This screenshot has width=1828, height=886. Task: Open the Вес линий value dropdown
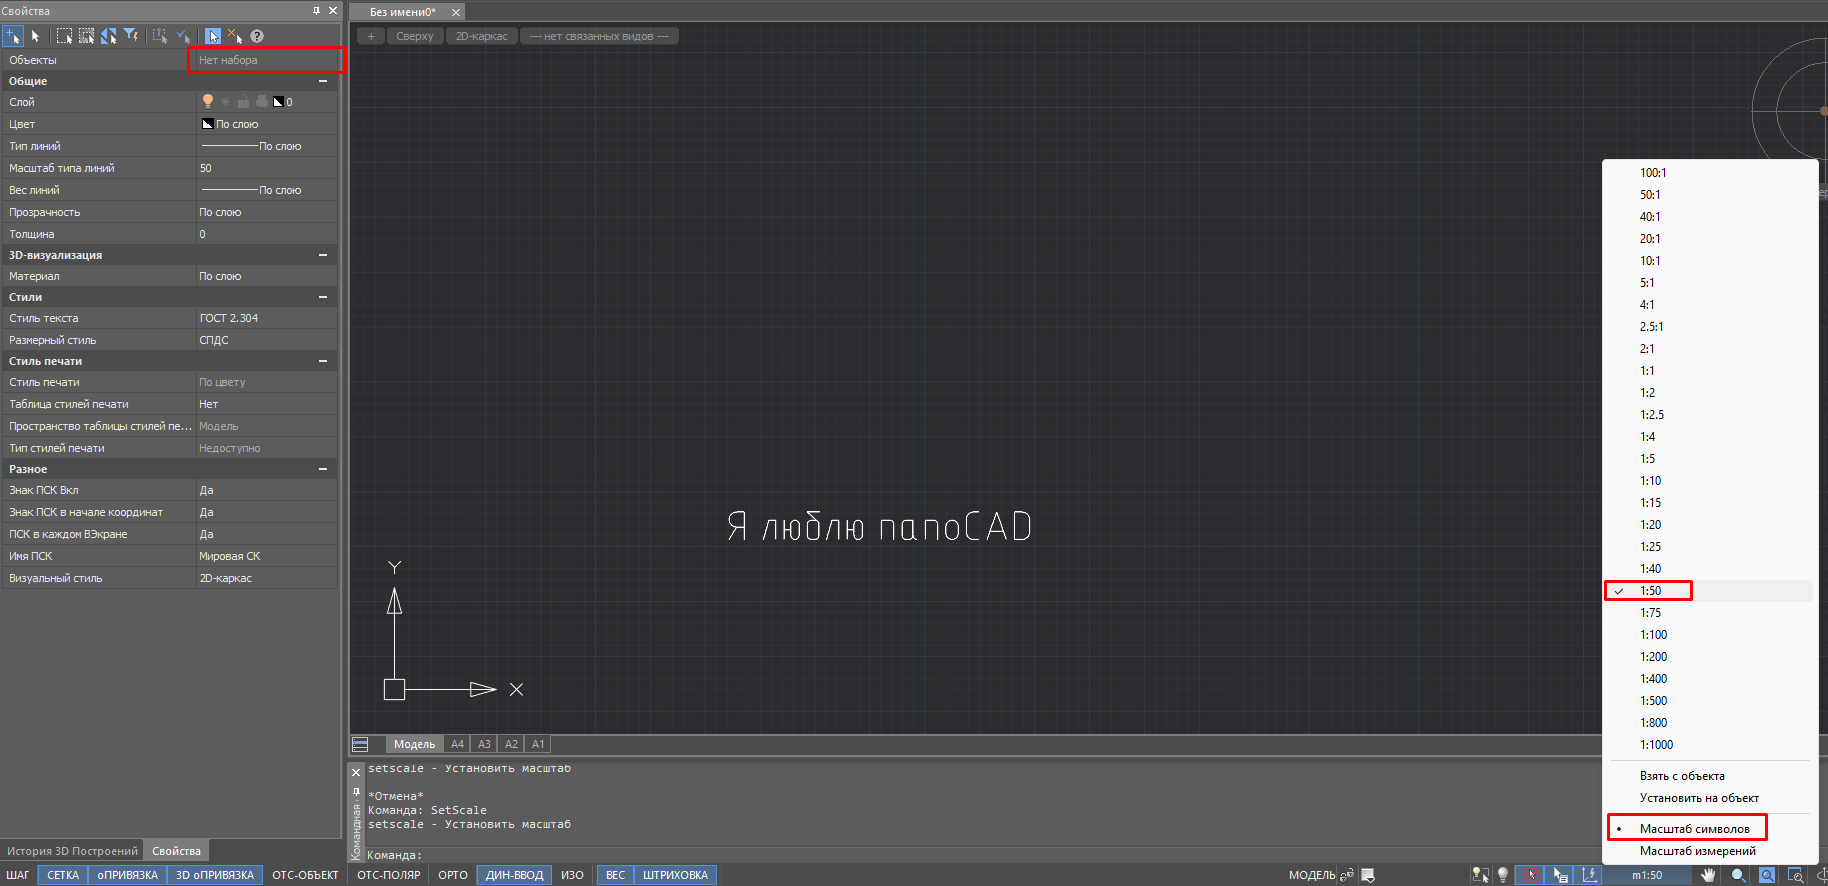pos(267,190)
